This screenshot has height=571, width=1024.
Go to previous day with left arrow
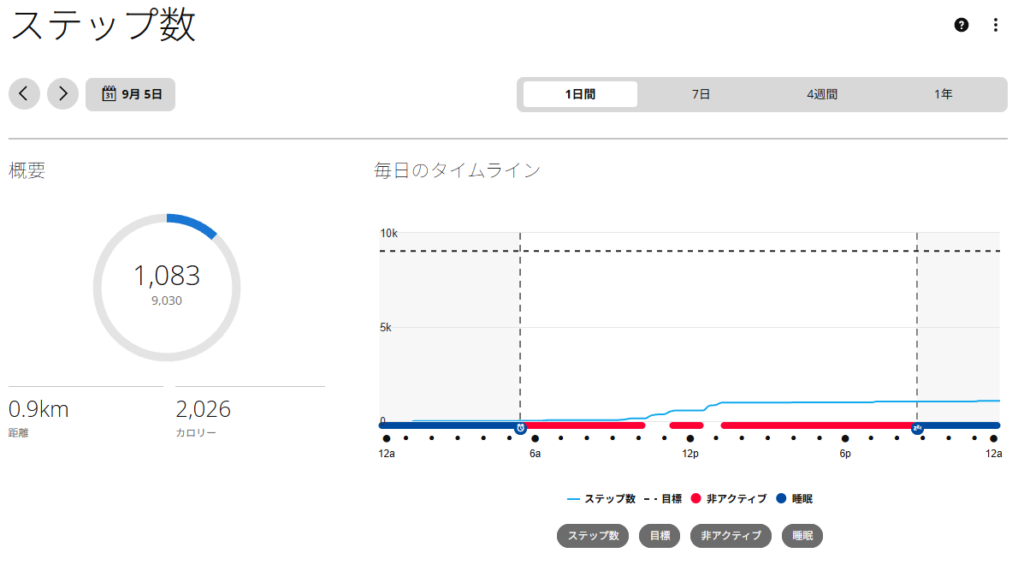pos(24,94)
